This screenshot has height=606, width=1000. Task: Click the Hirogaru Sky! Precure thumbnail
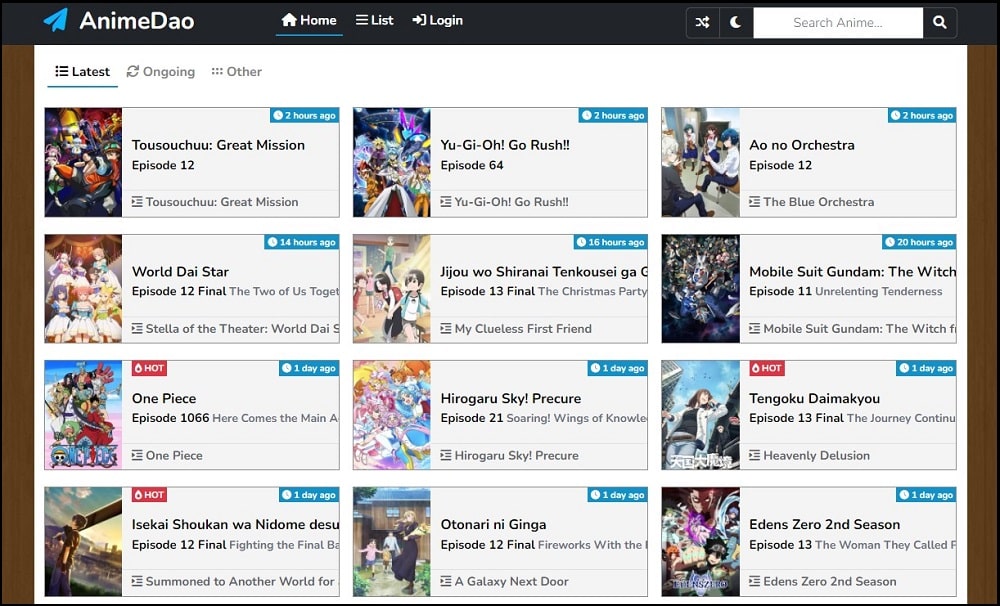click(x=392, y=415)
